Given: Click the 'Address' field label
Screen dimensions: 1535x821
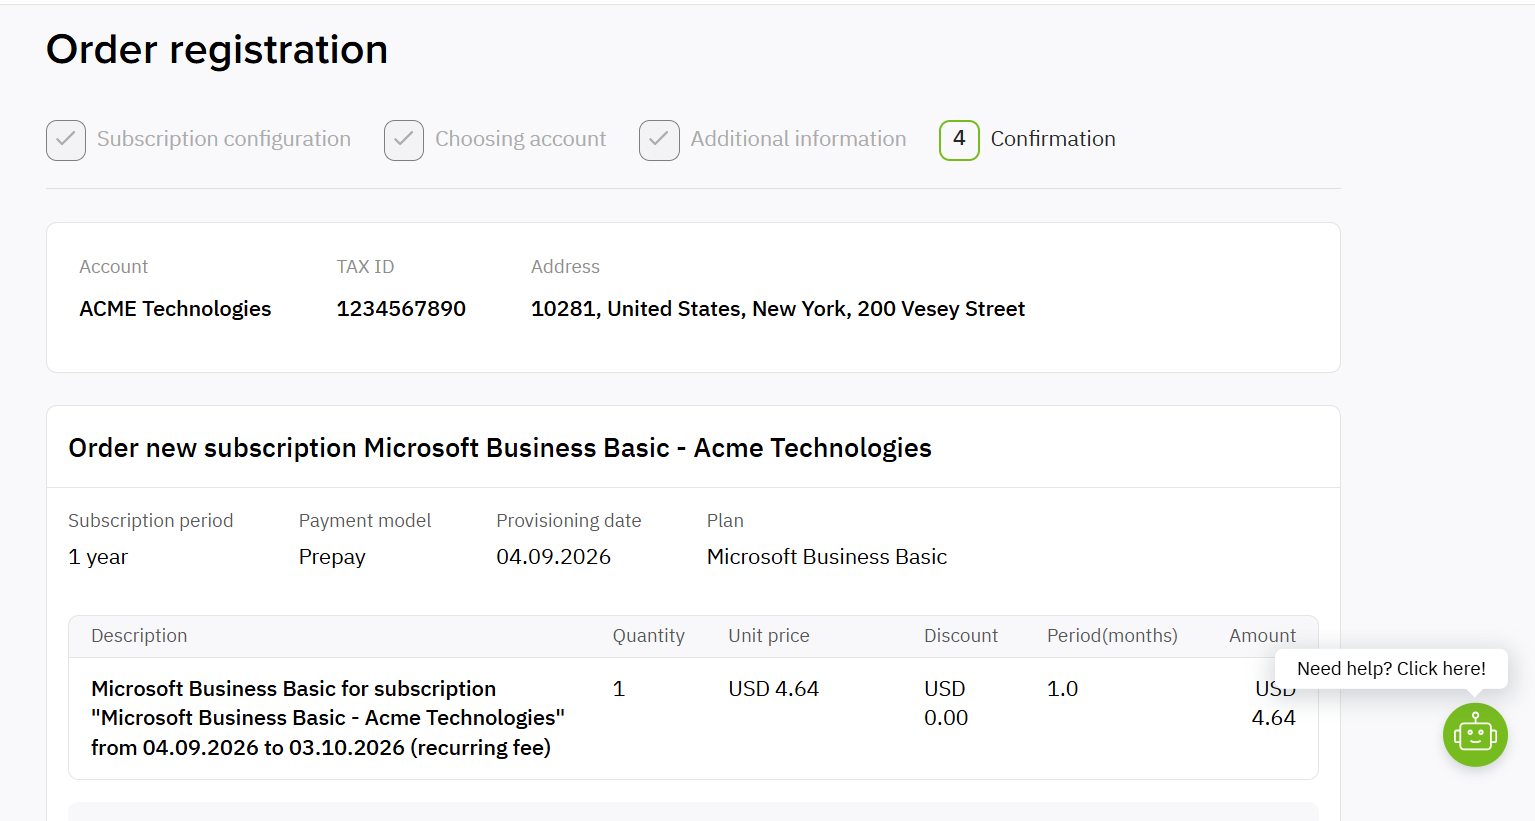Looking at the screenshot, I should coord(565,267).
